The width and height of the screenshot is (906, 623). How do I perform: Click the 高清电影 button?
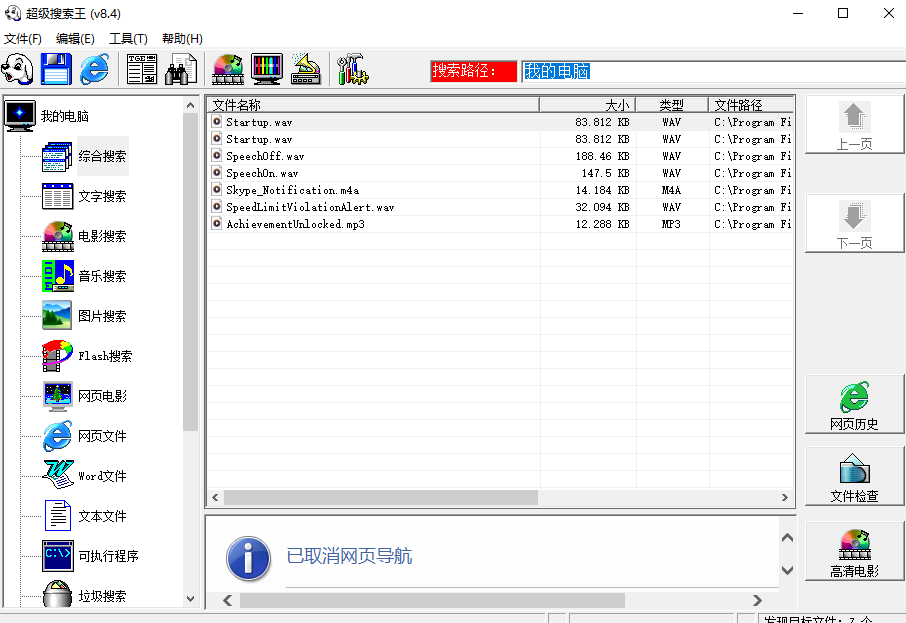[854, 551]
